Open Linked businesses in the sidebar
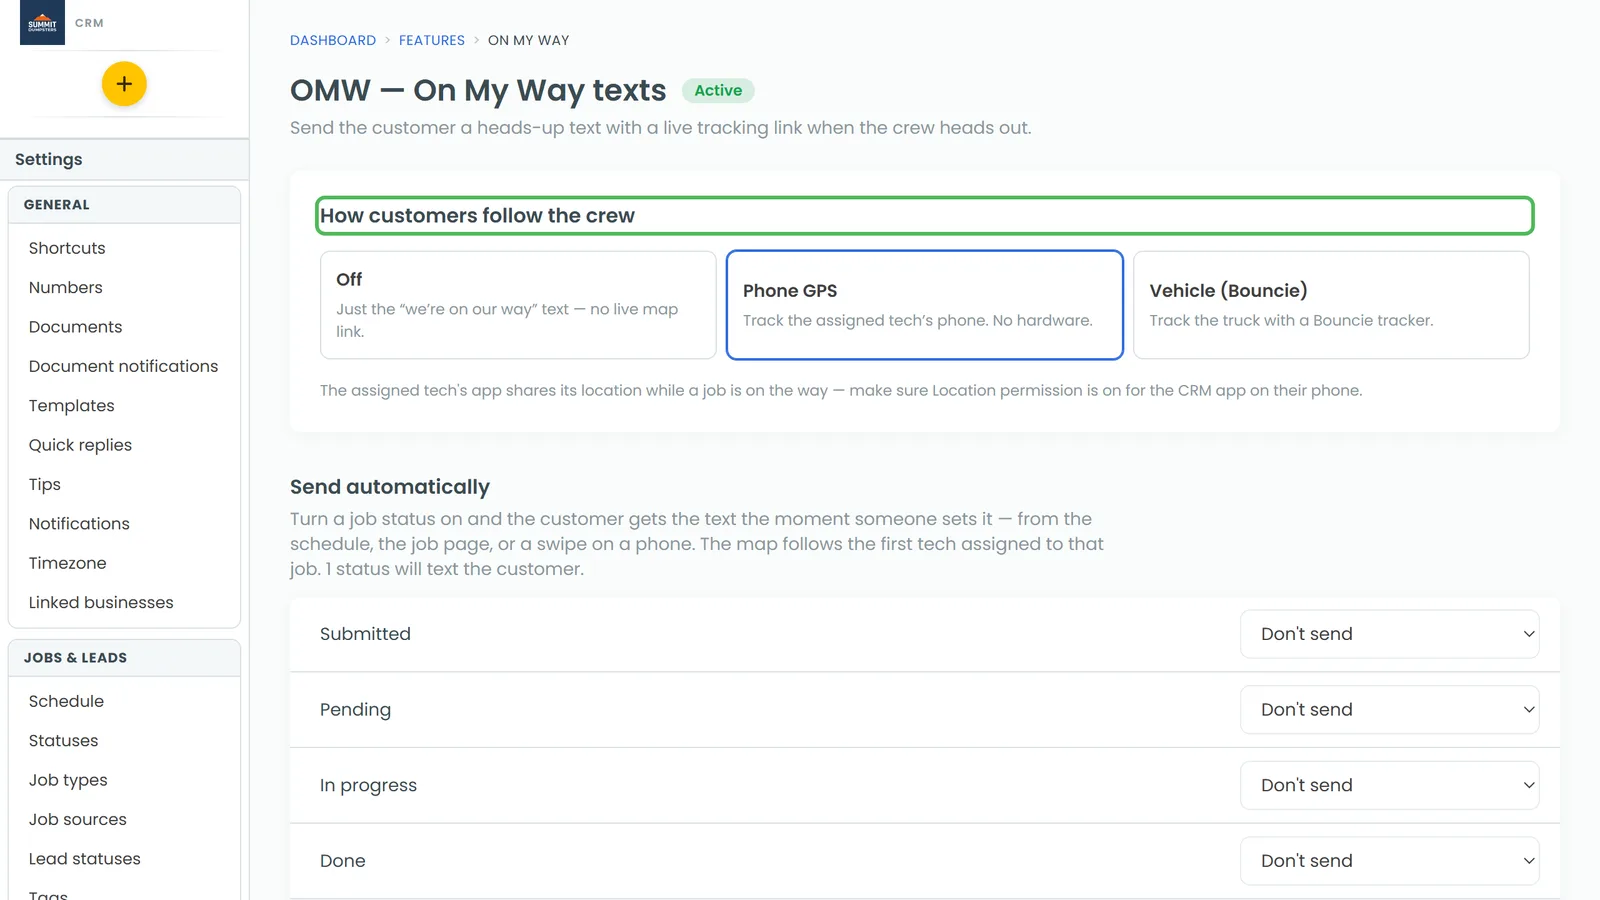This screenshot has width=1600, height=900. click(x=101, y=602)
